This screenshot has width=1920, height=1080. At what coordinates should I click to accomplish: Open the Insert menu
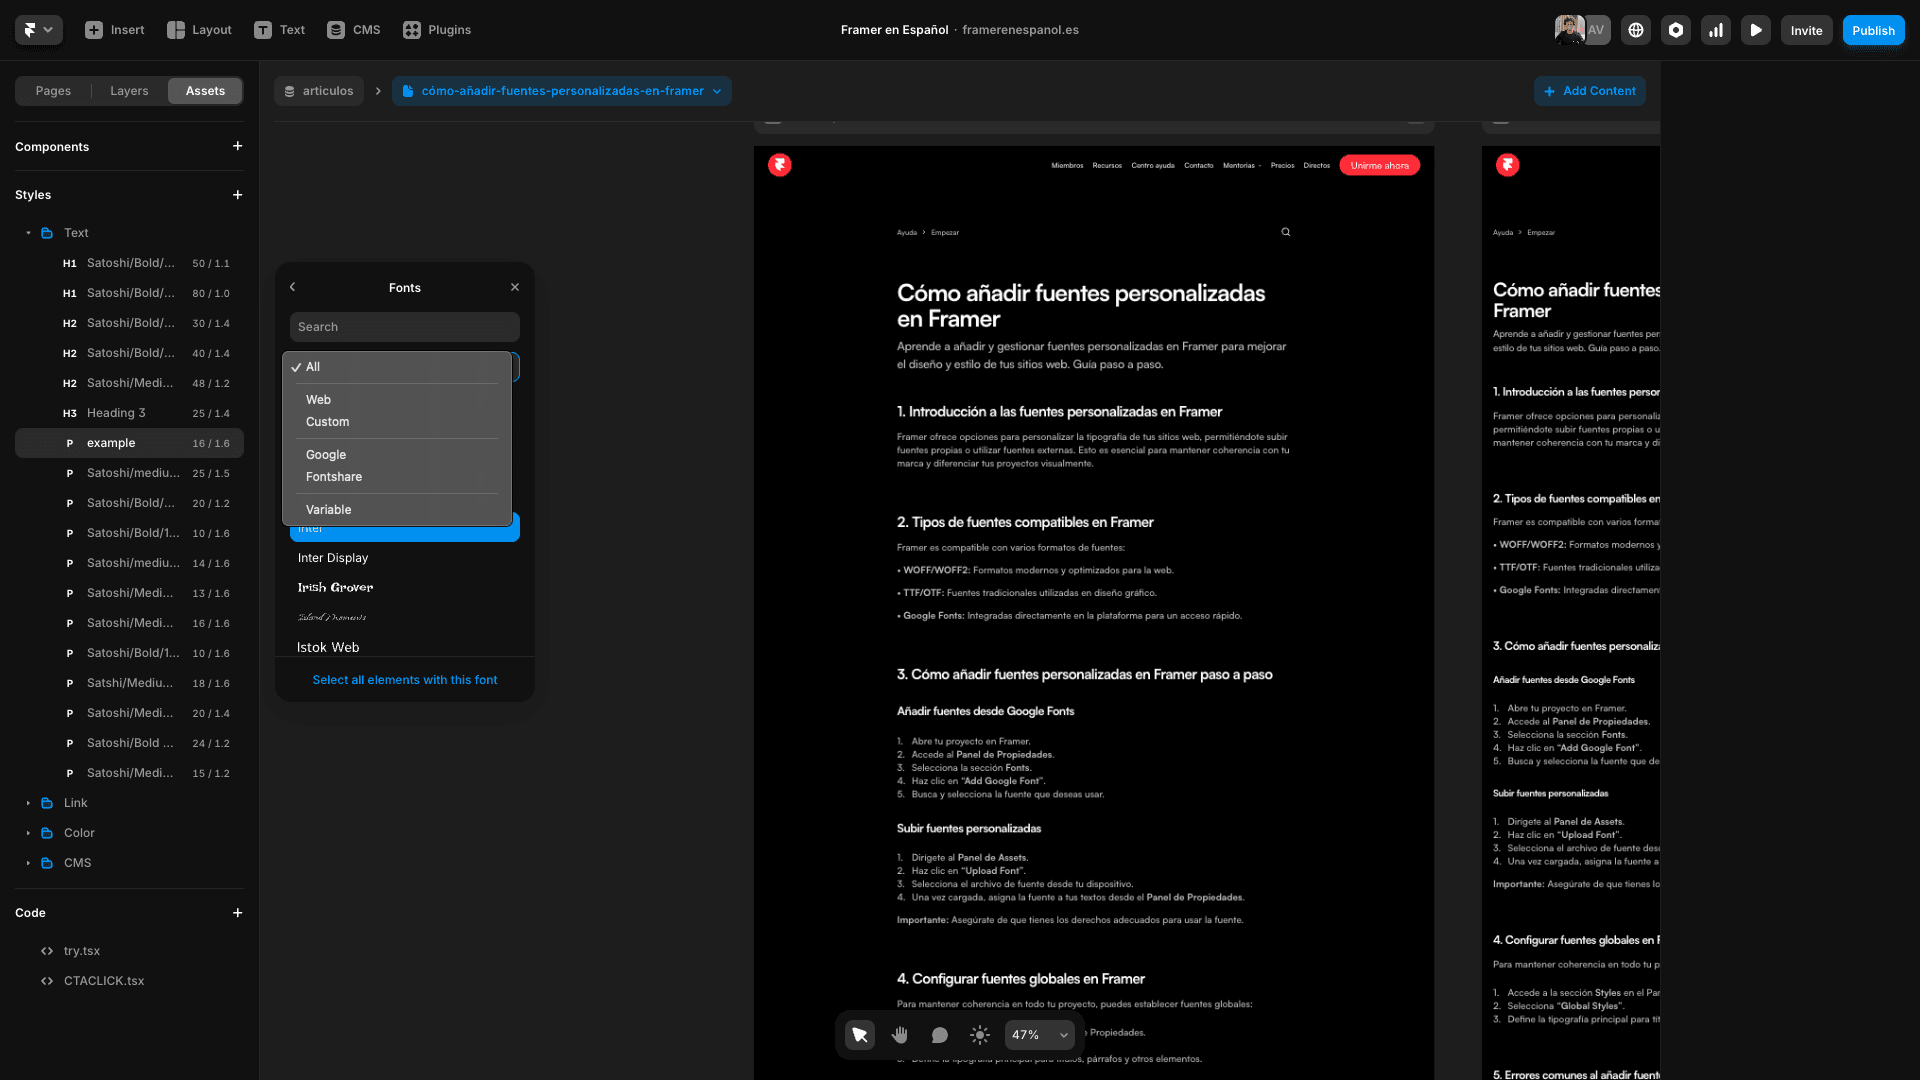pyautogui.click(x=115, y=30)
